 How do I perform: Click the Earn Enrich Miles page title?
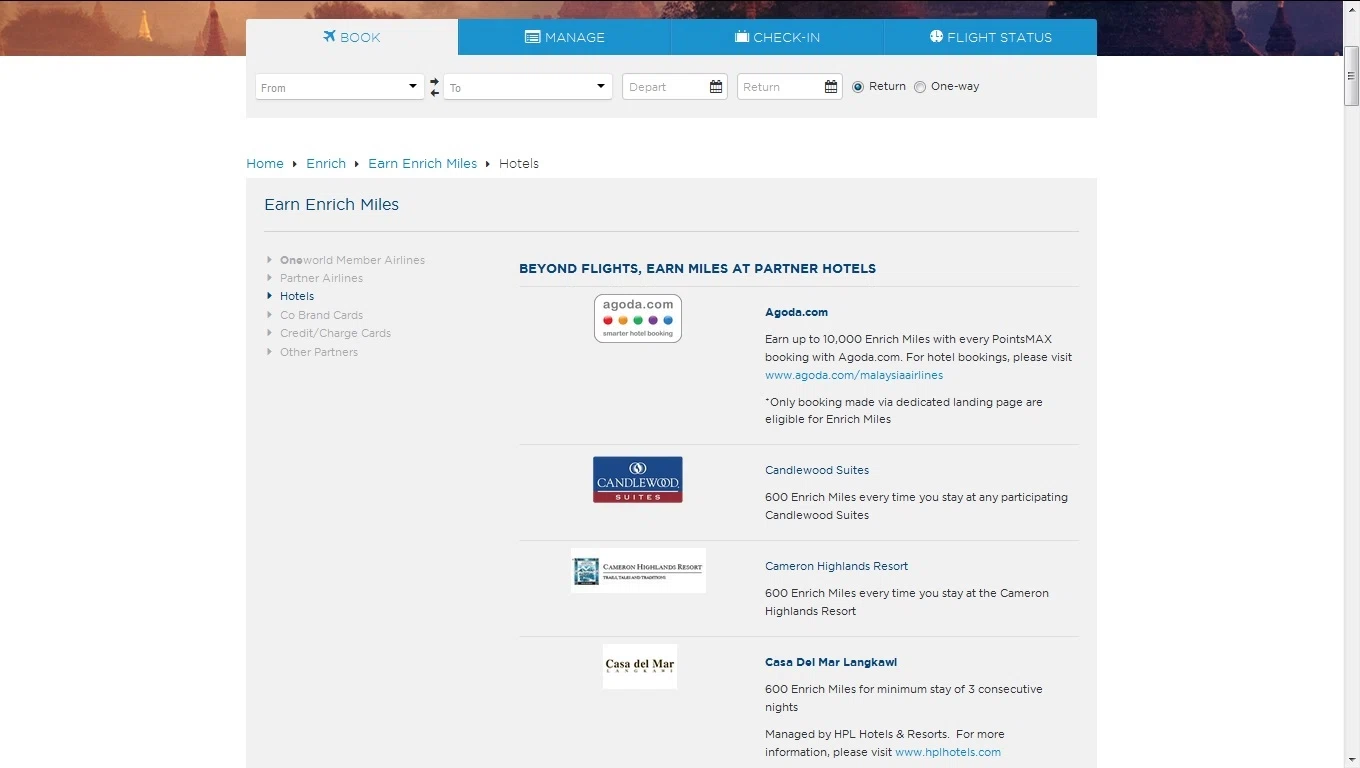pos(332,204)
